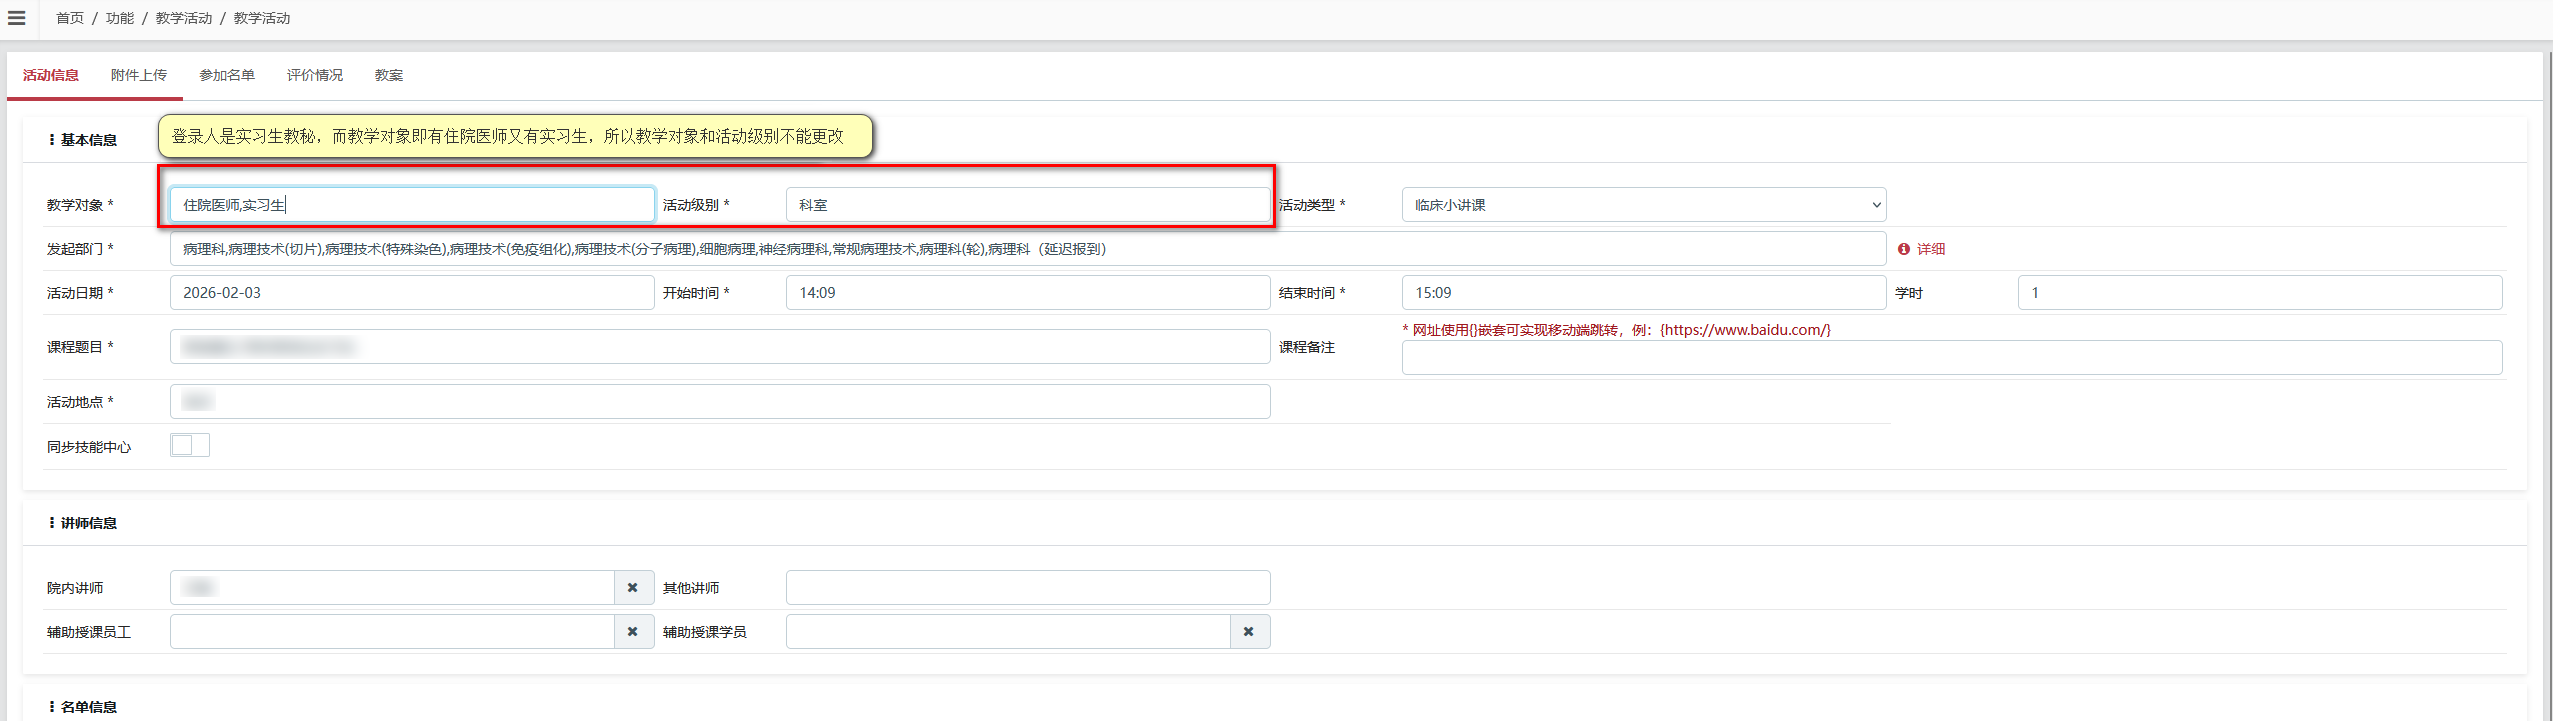Click 功能 in the breadcrumb
Image resolution: width=2553 pixels, height=721 pixels.
point(120,18)
